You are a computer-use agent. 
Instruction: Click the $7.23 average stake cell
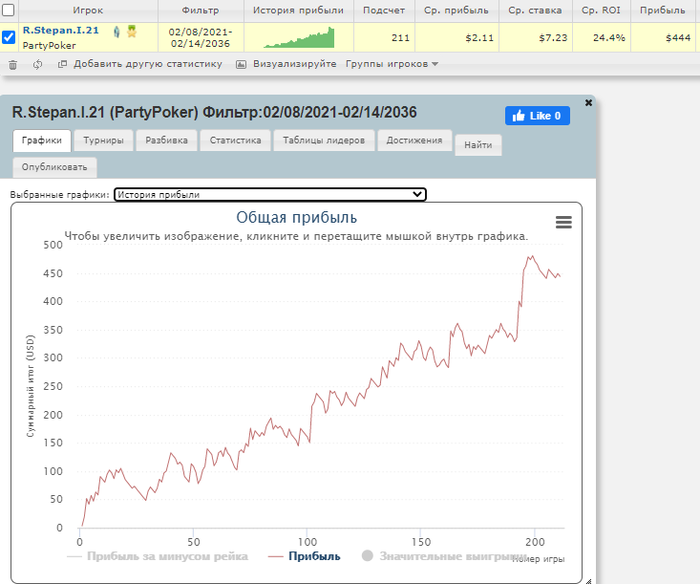click(x=535, y=38)
